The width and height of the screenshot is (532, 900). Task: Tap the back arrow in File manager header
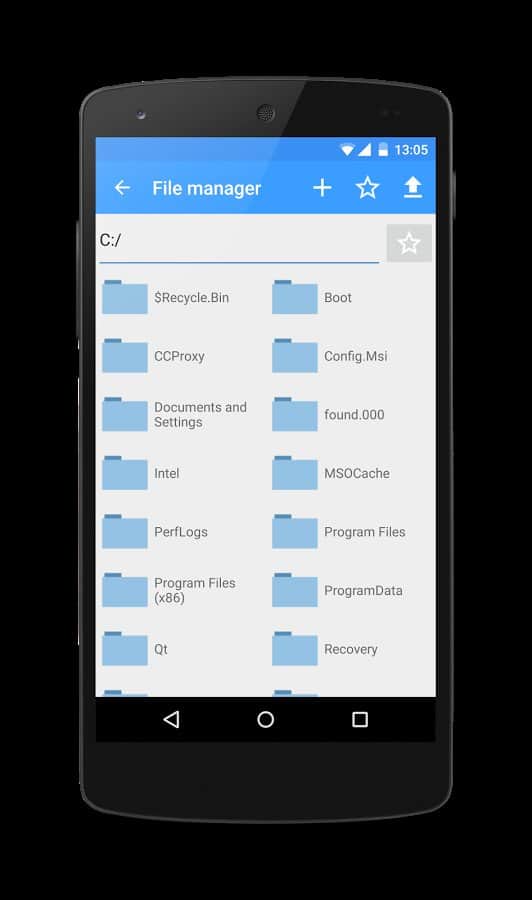[x=122, y=187]
